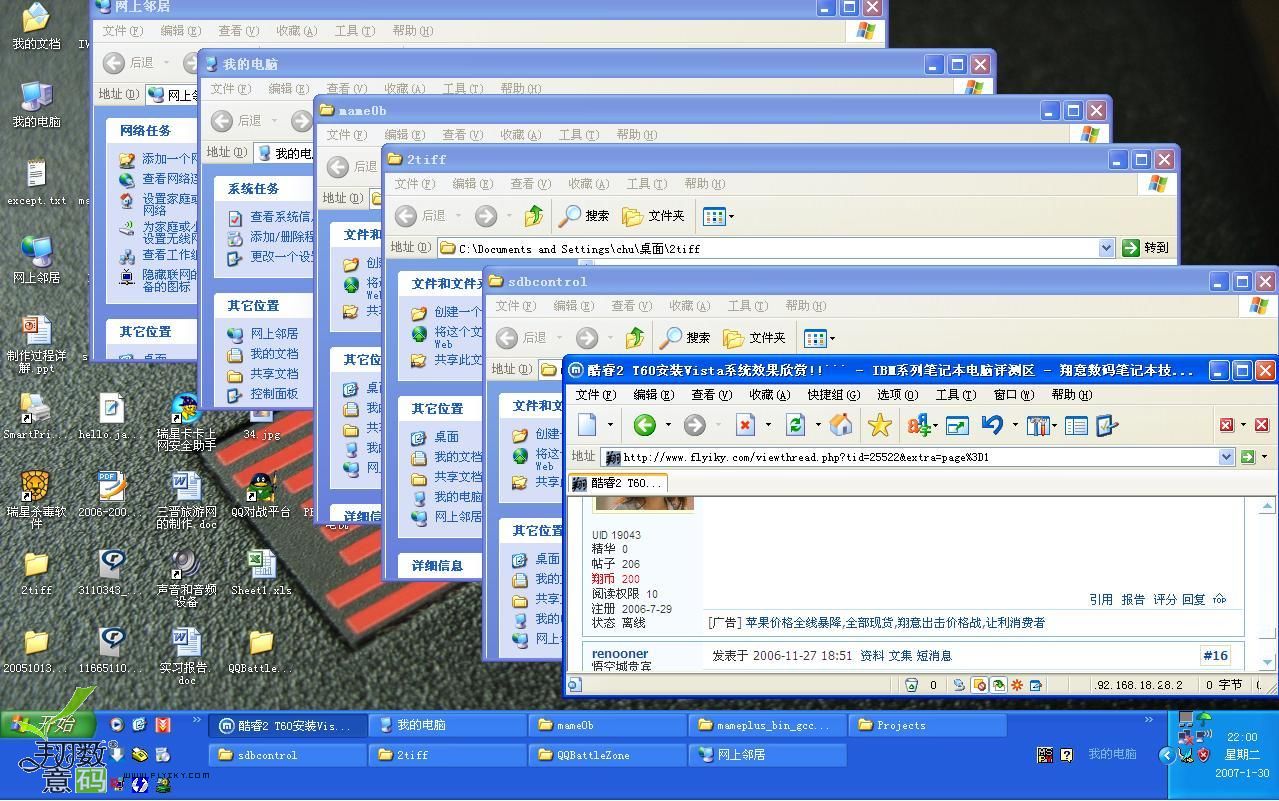Image resolution: width=1279 pixels, height=801 pixels.
Task: Click the up-folder icon in 2tiff window
Action: (x=533, y=215)
